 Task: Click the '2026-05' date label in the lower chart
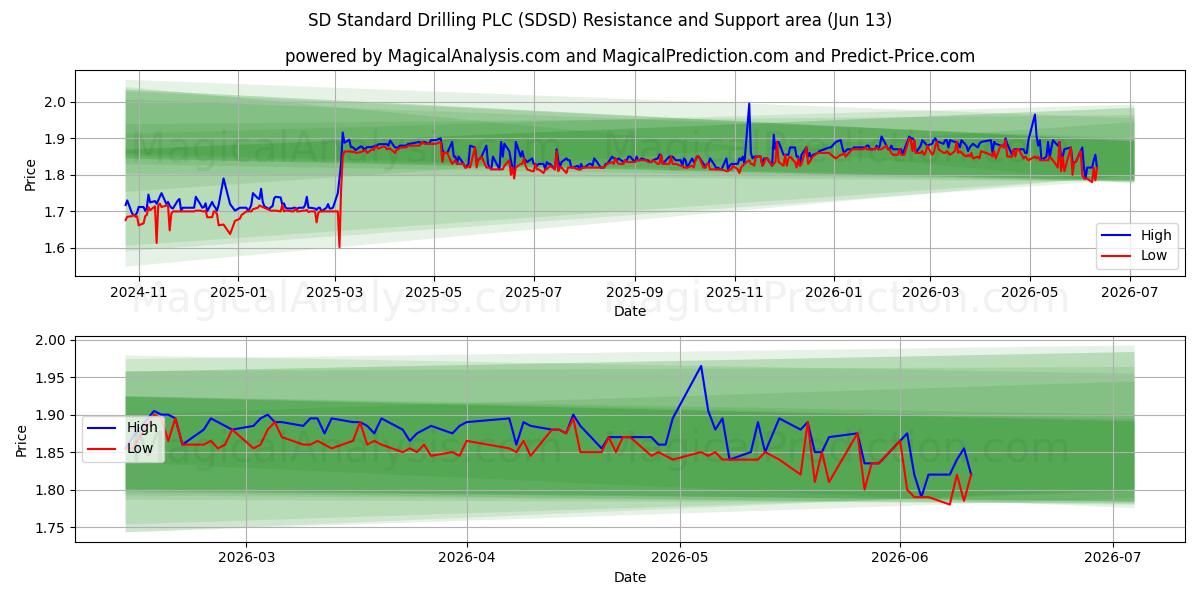[680, 558]
